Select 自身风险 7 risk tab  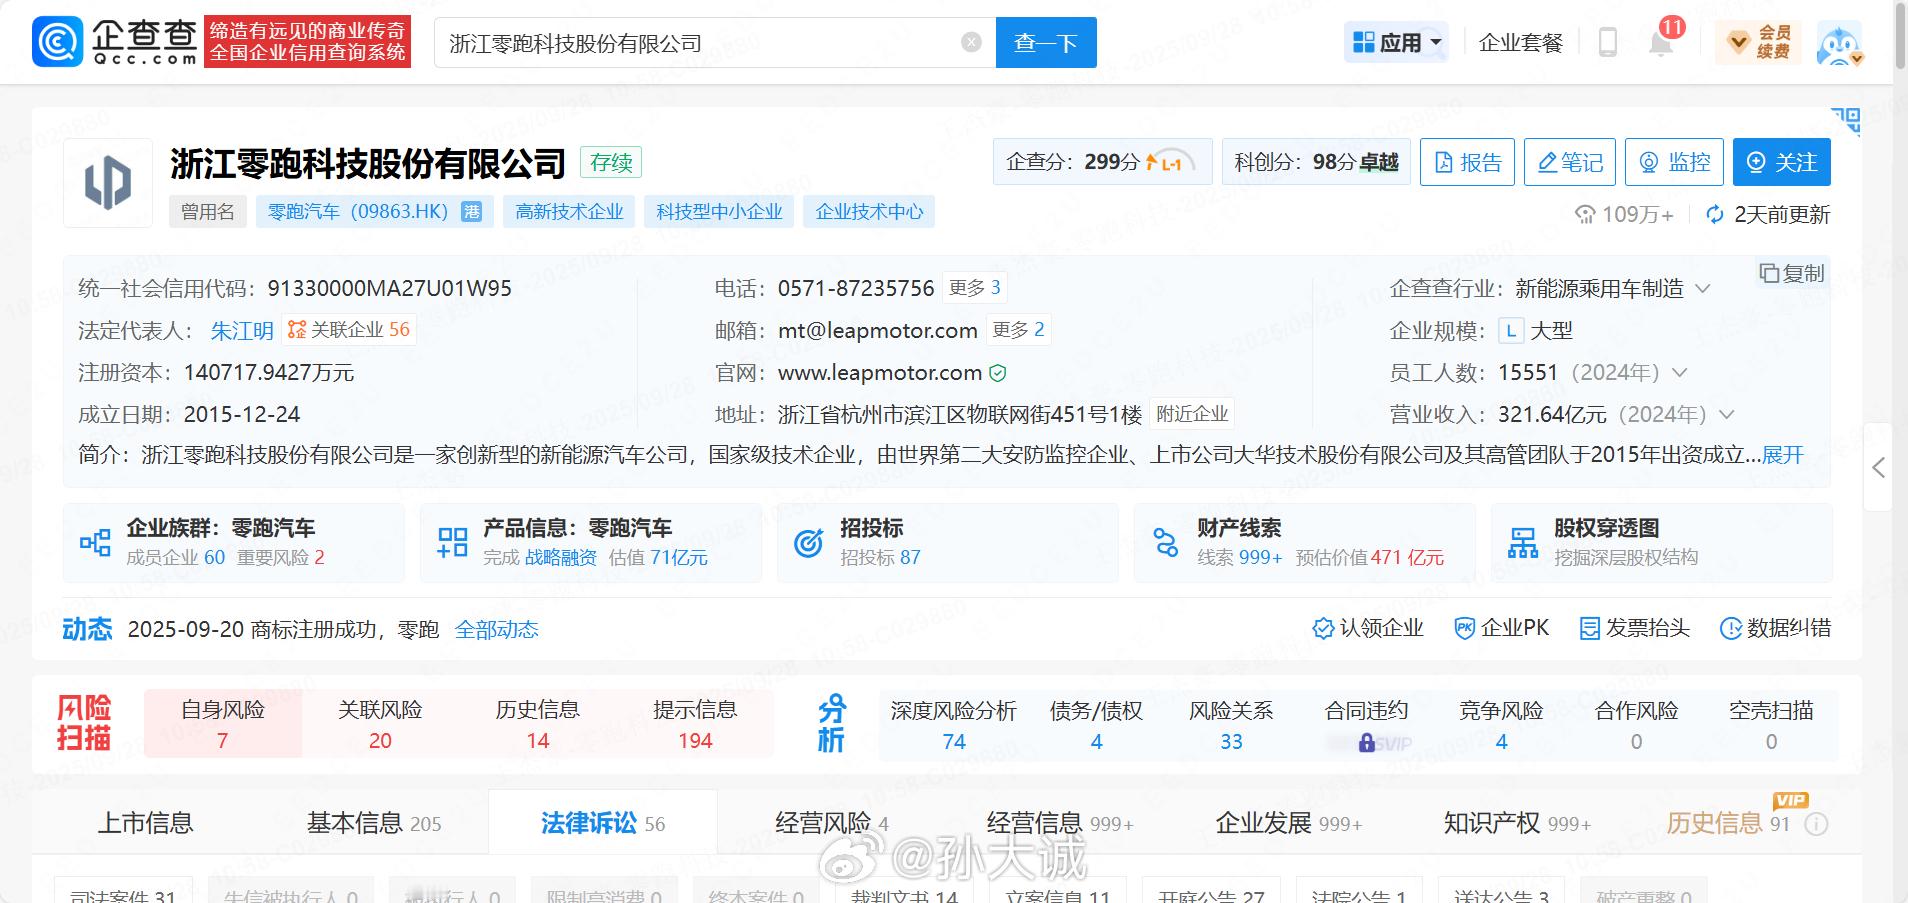coord(223,724)
